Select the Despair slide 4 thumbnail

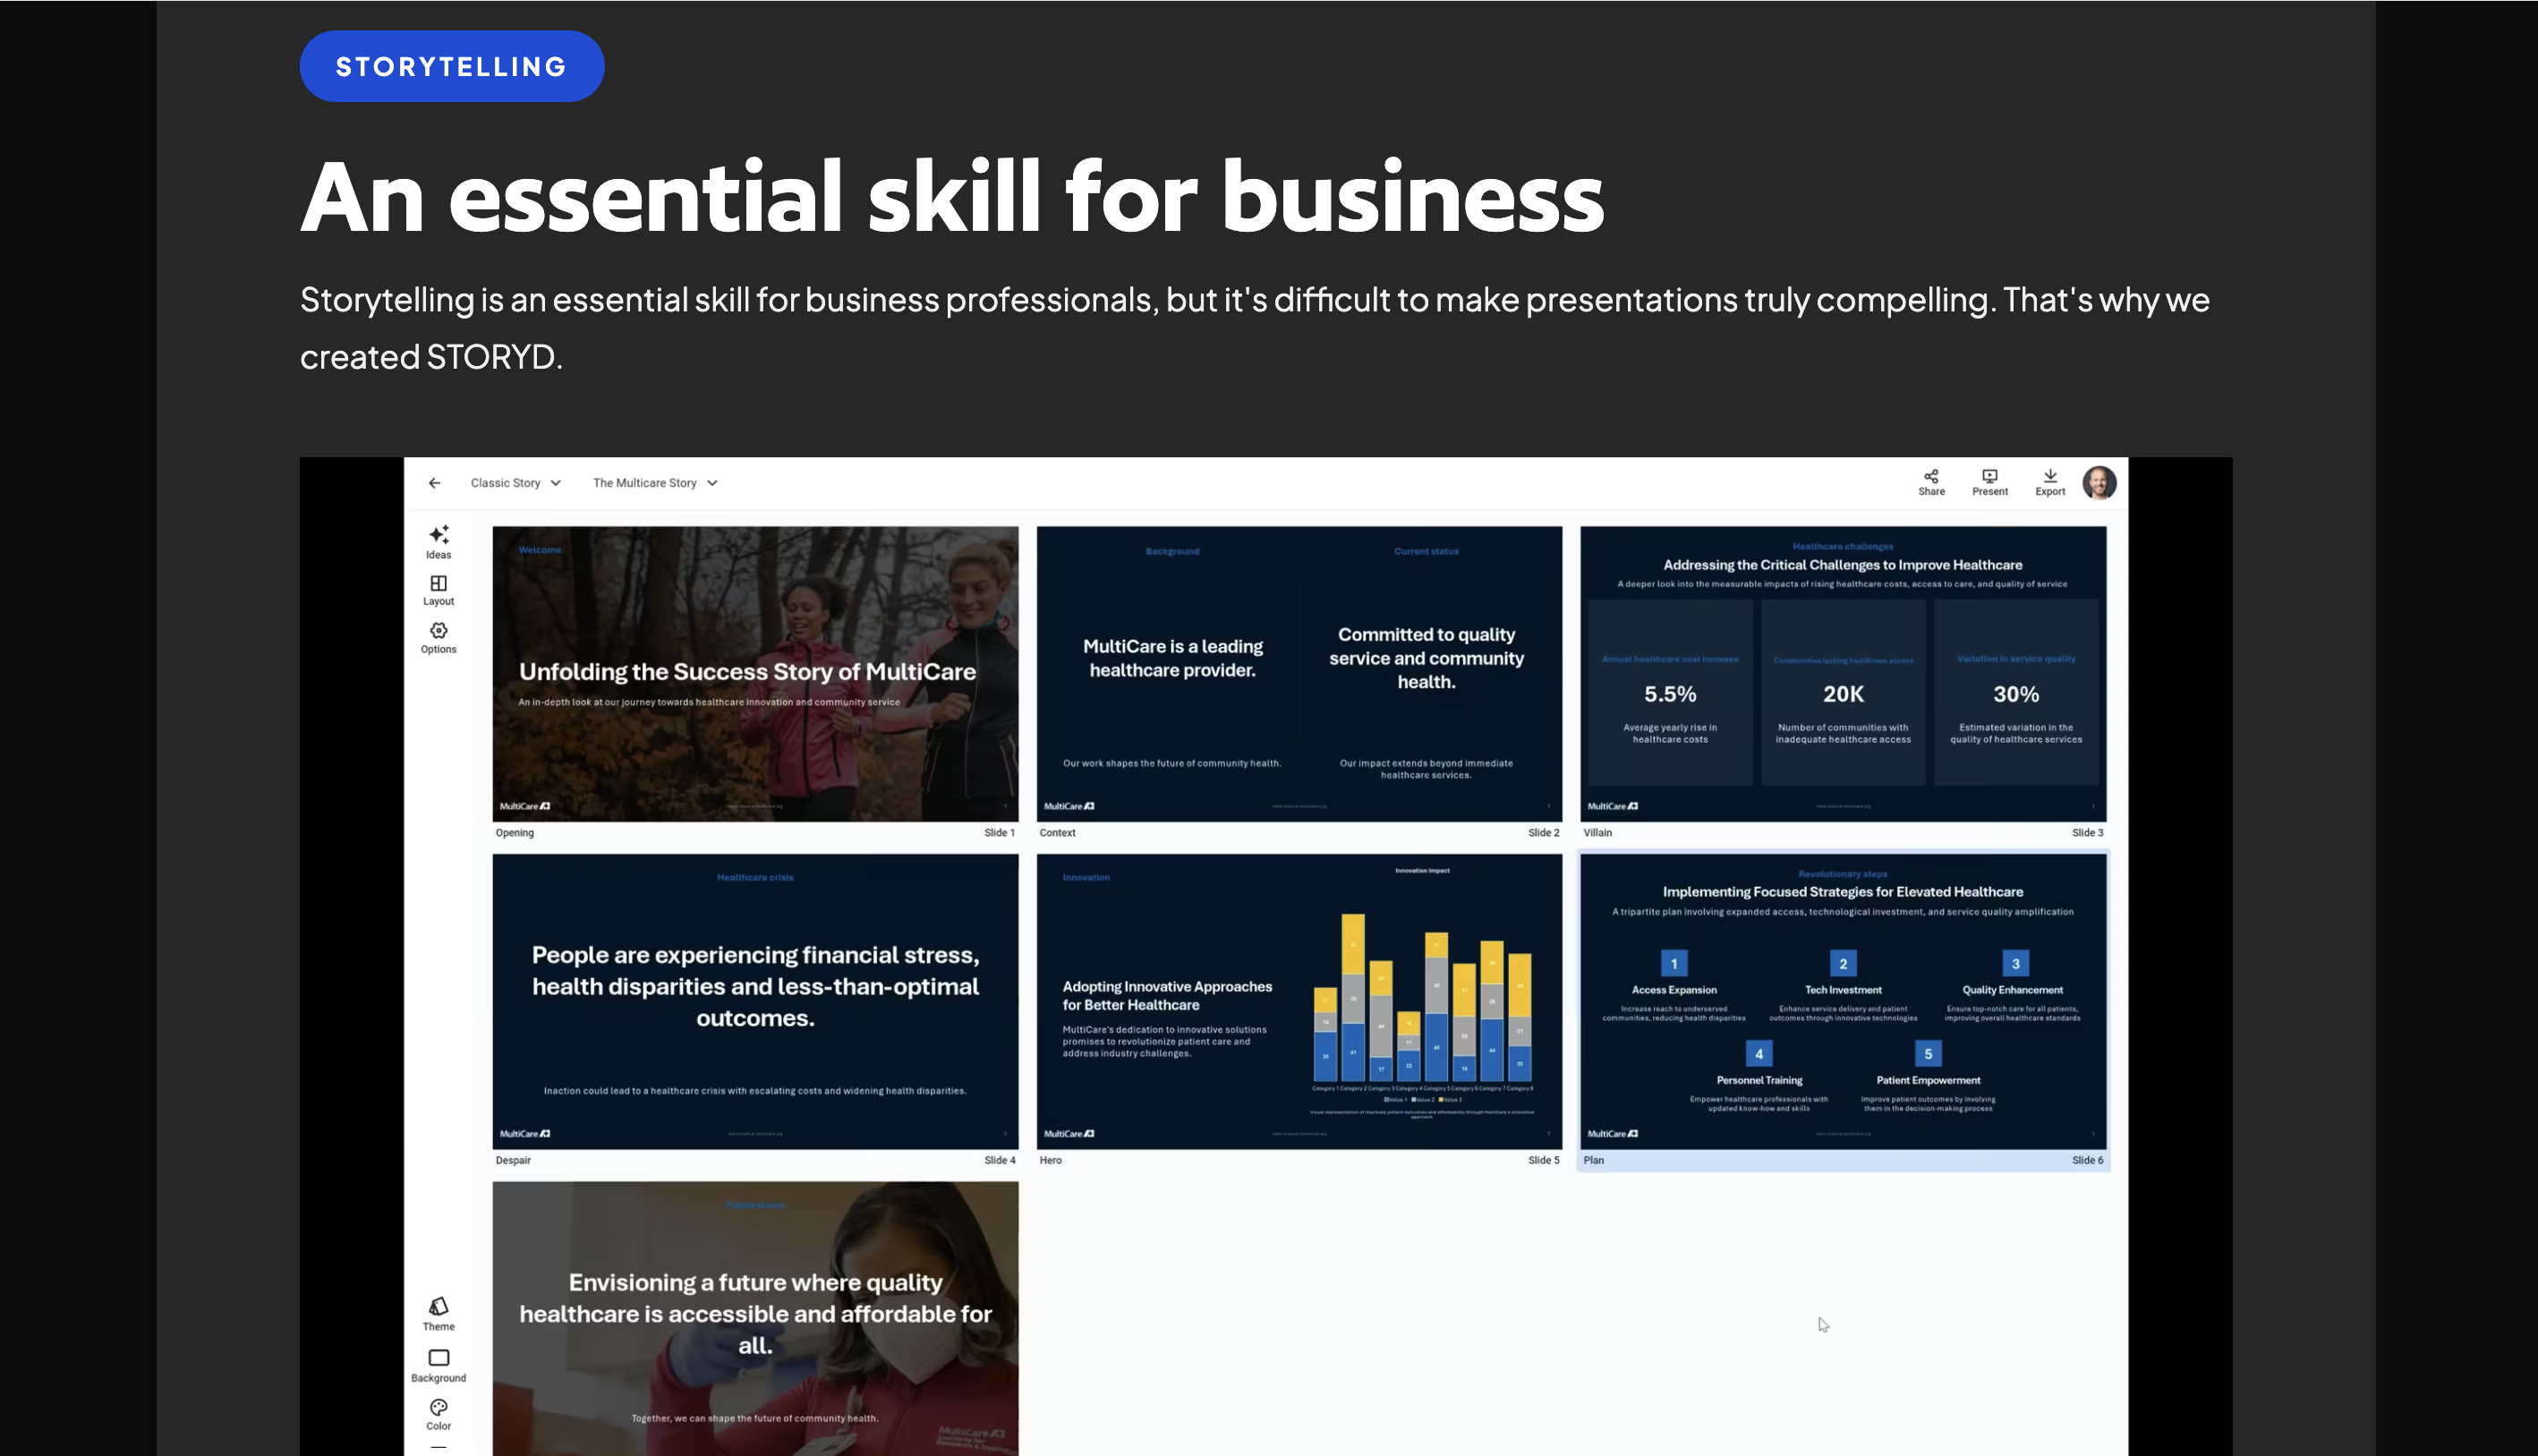click(x=755, y=1000)
